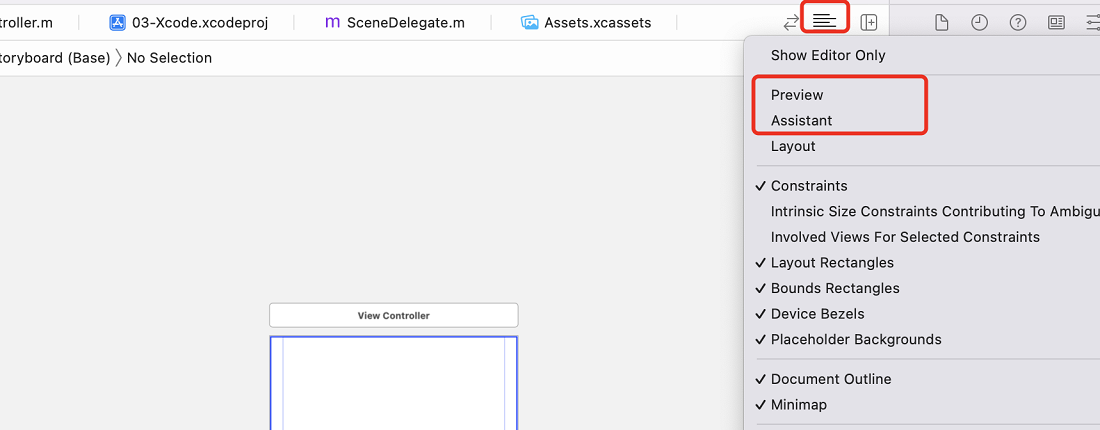This screenshot has height=430, width=1100.
Task: Open the History inspector clock icon
Action: 979,22
